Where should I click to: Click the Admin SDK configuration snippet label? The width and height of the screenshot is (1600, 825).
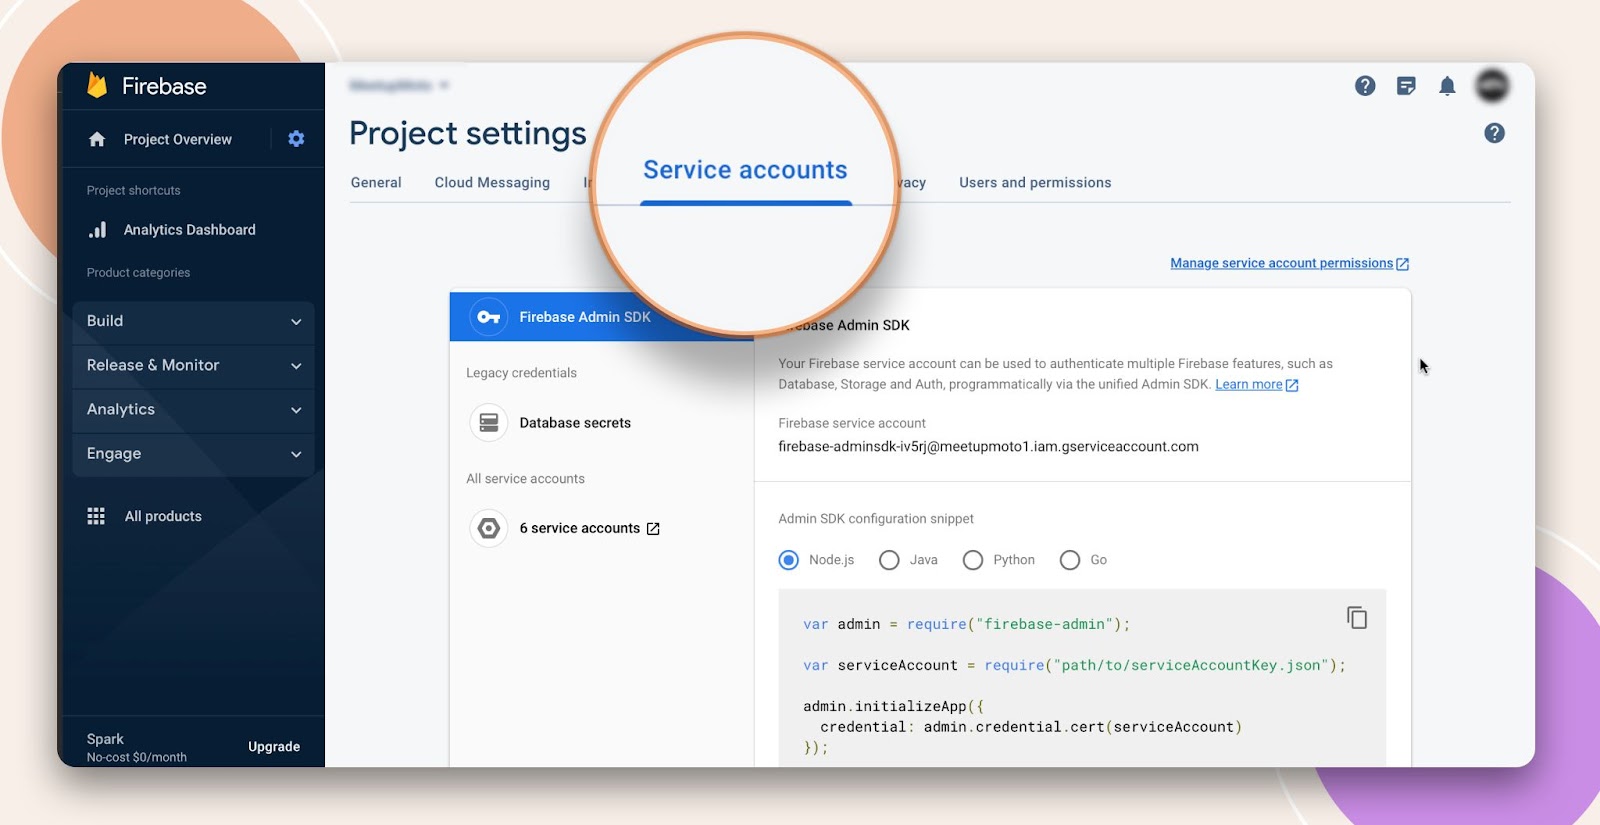(875, 518)
